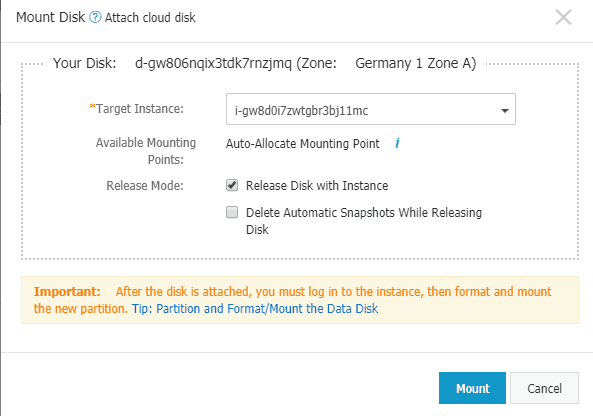This screenshot has width=593, height=416.
Task: Click the blue info icon next to Auto-Allocate Mounting Point
Action: (397, 143)
